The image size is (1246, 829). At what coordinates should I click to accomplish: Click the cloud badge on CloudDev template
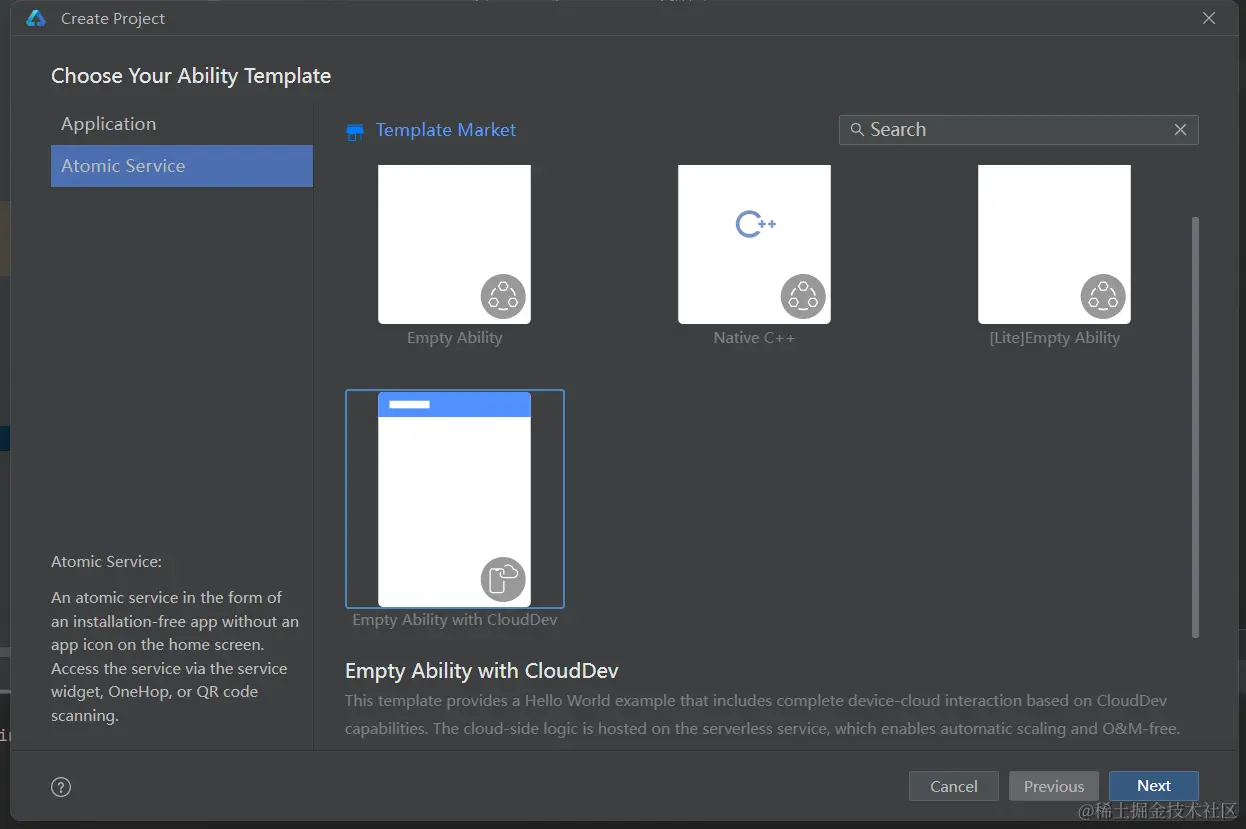click(503, 579)
